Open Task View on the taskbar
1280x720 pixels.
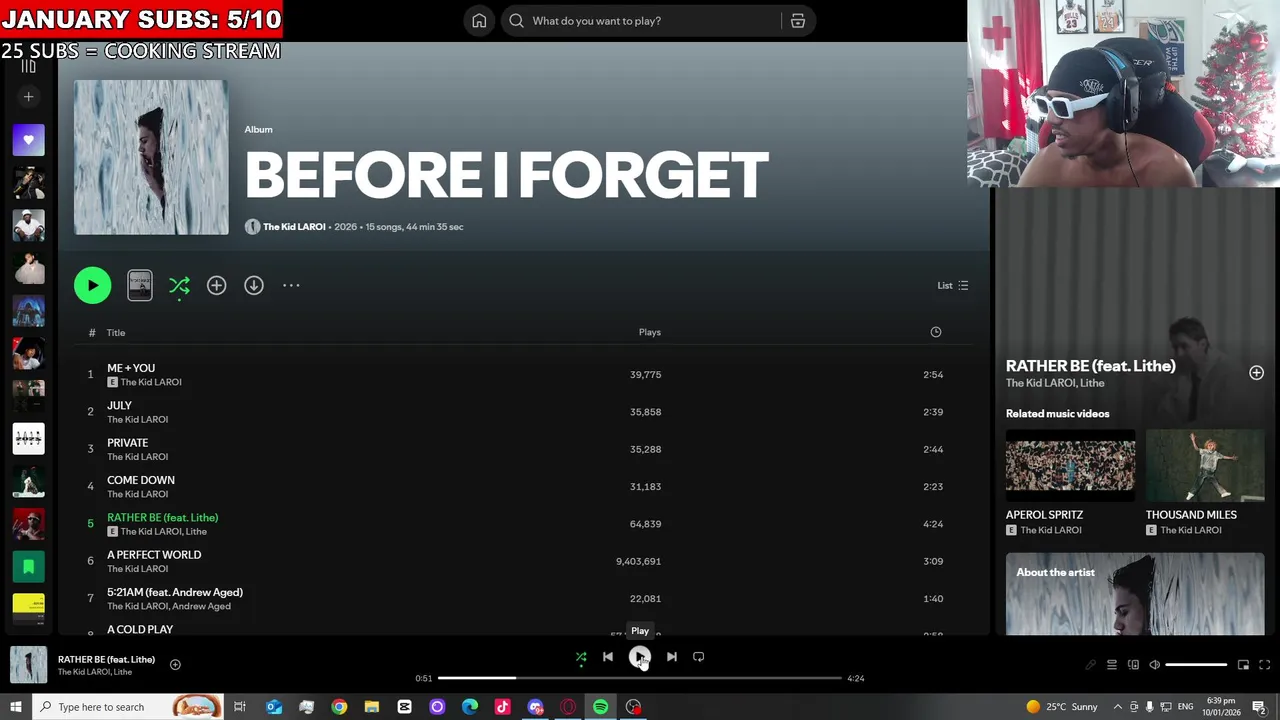(x=240, y=707)
